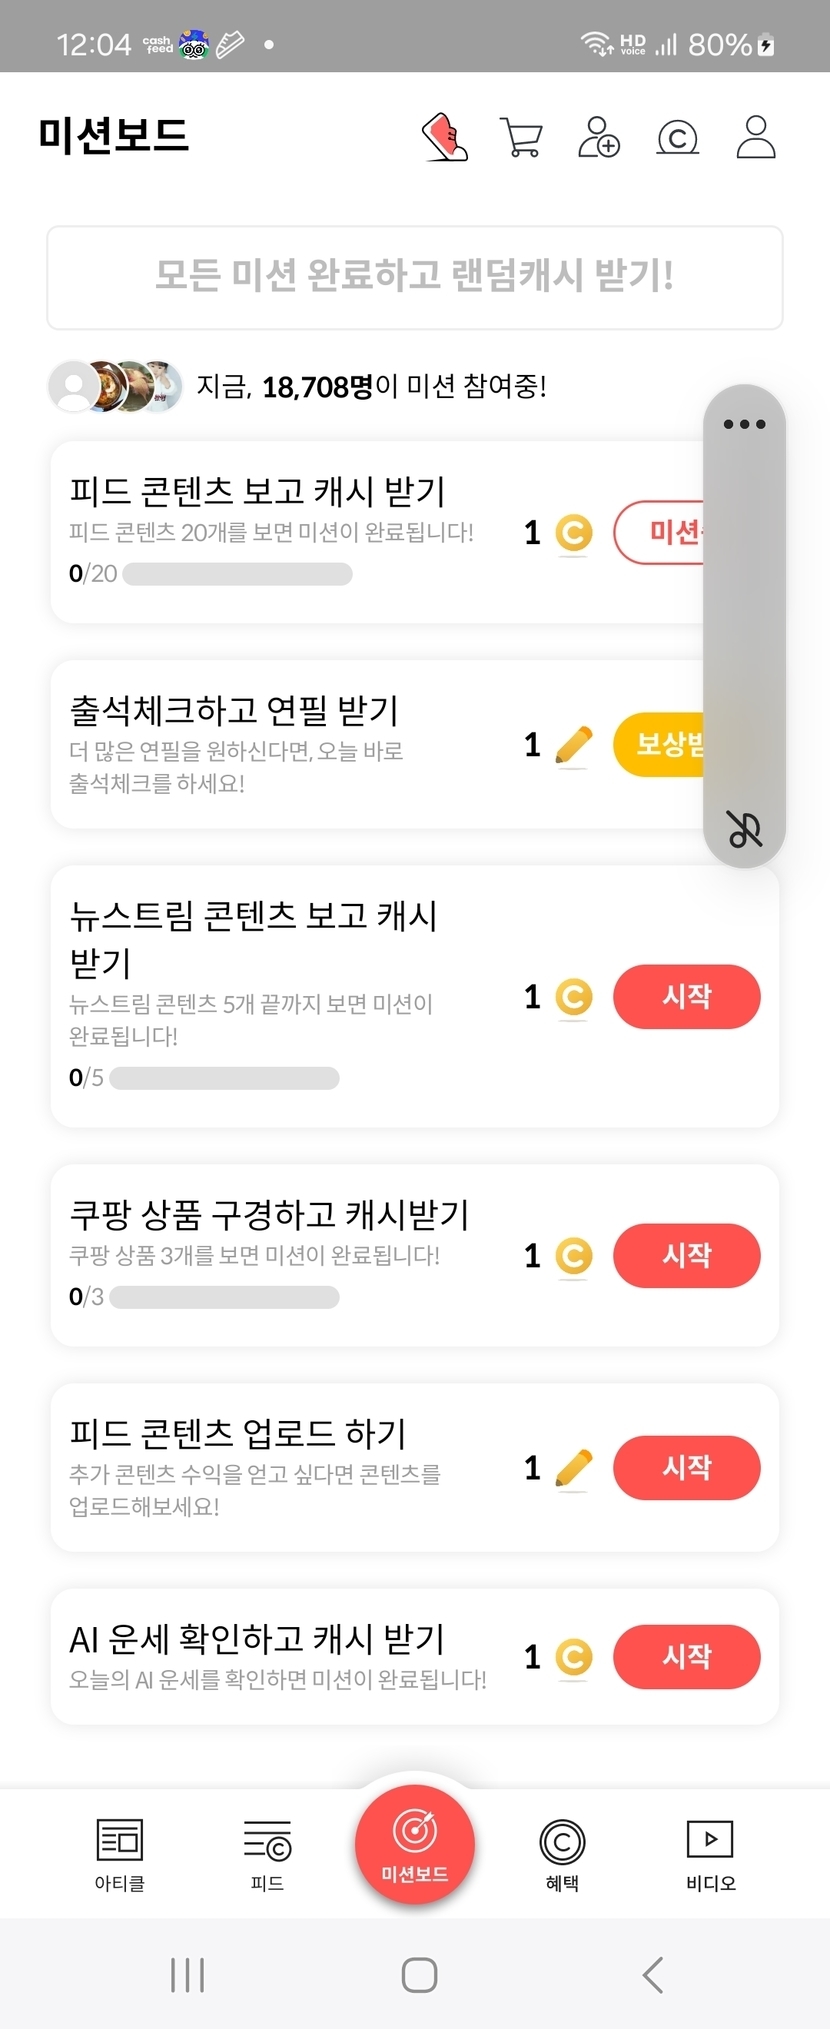Image resolution: width=830 pixels, height=2029 pixels.
Task: Start the 피드 콘텐츠 업로드 mission
Action: pyautogui.click(x=686, y=1468)
